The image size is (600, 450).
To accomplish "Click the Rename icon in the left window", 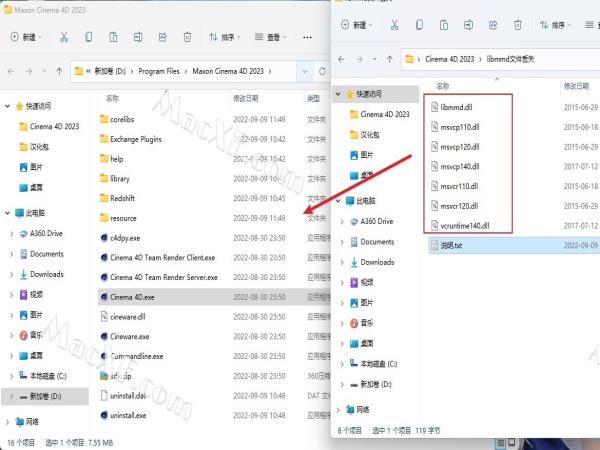I will click(138, 37).
